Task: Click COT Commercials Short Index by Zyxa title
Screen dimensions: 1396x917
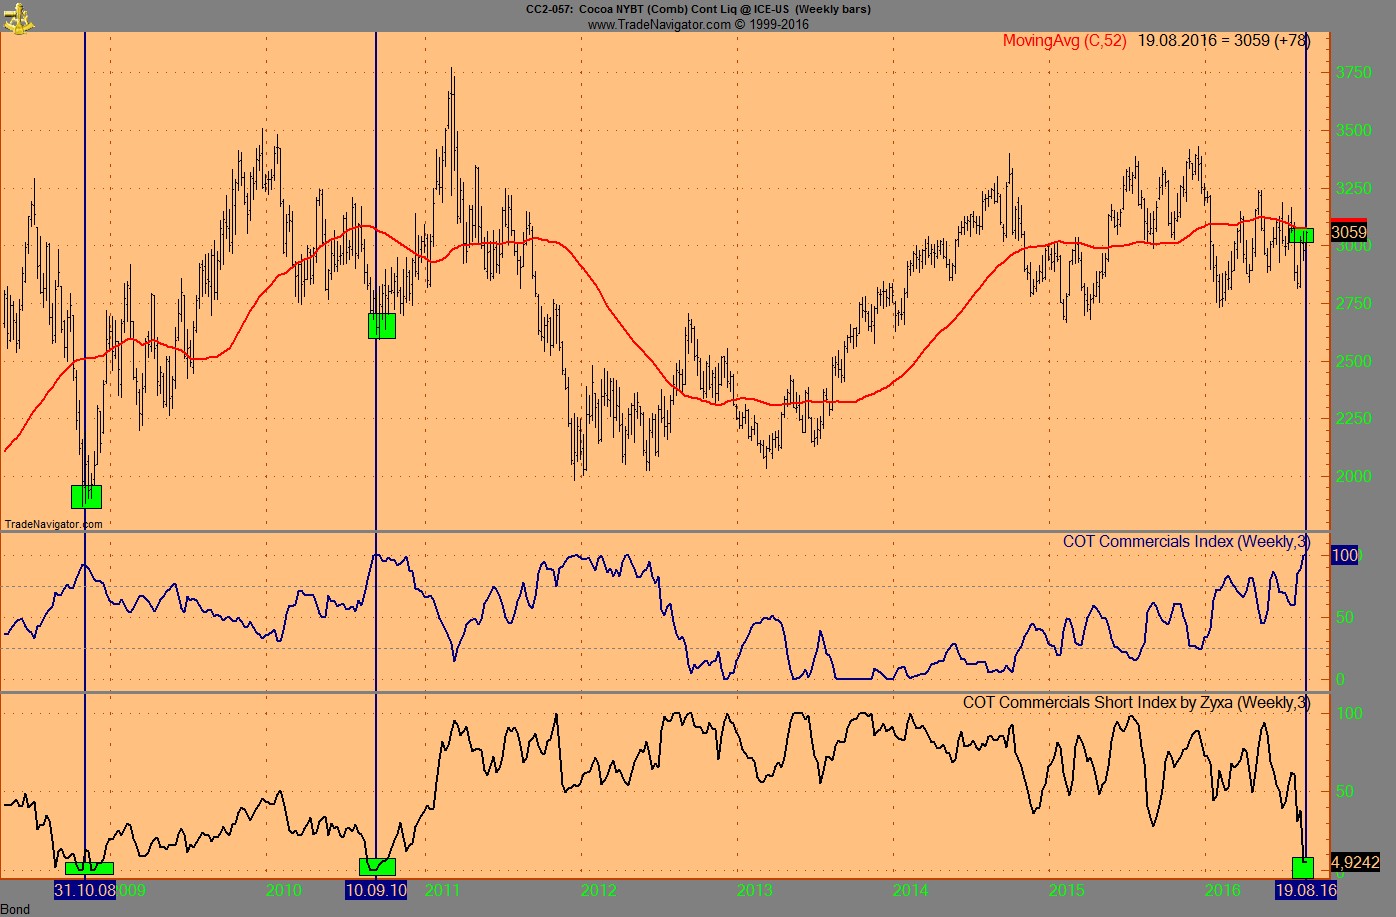Action: (1136, 702)
